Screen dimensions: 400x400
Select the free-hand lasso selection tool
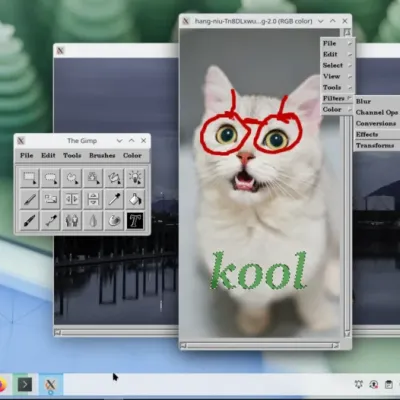point(72,177)
